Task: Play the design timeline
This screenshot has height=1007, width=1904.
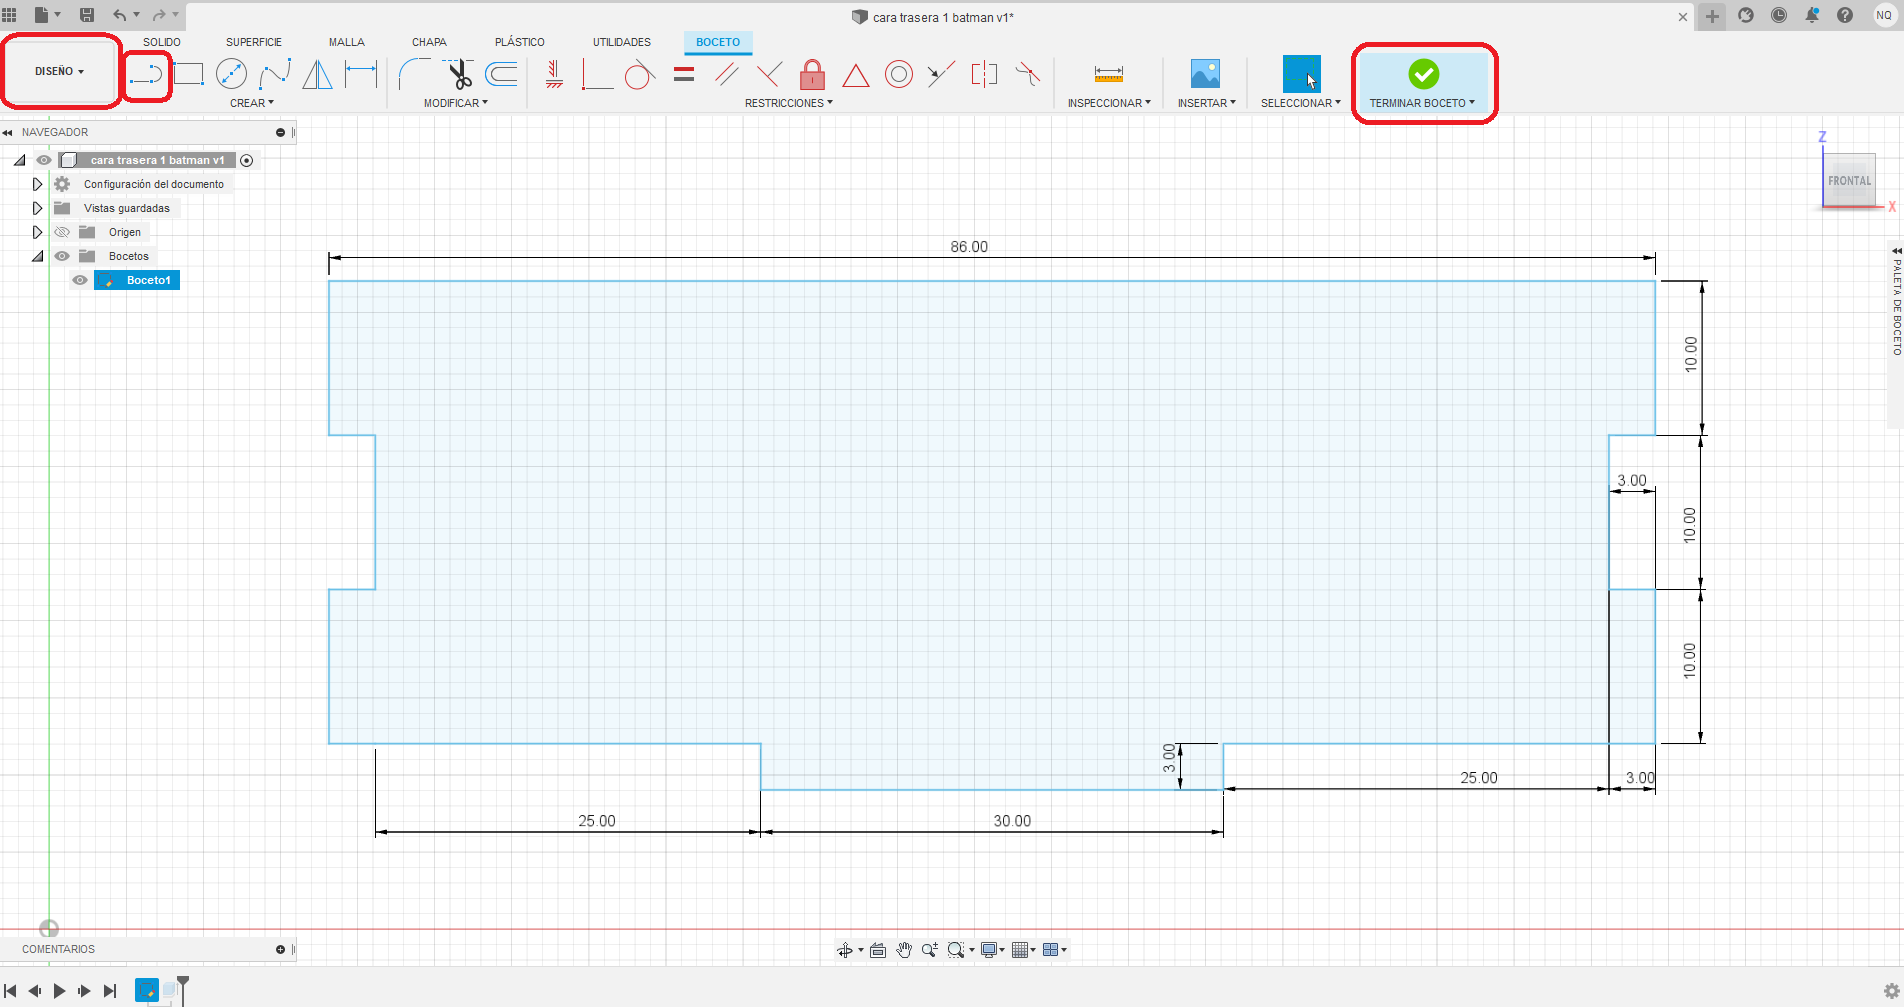Action: 59,991
